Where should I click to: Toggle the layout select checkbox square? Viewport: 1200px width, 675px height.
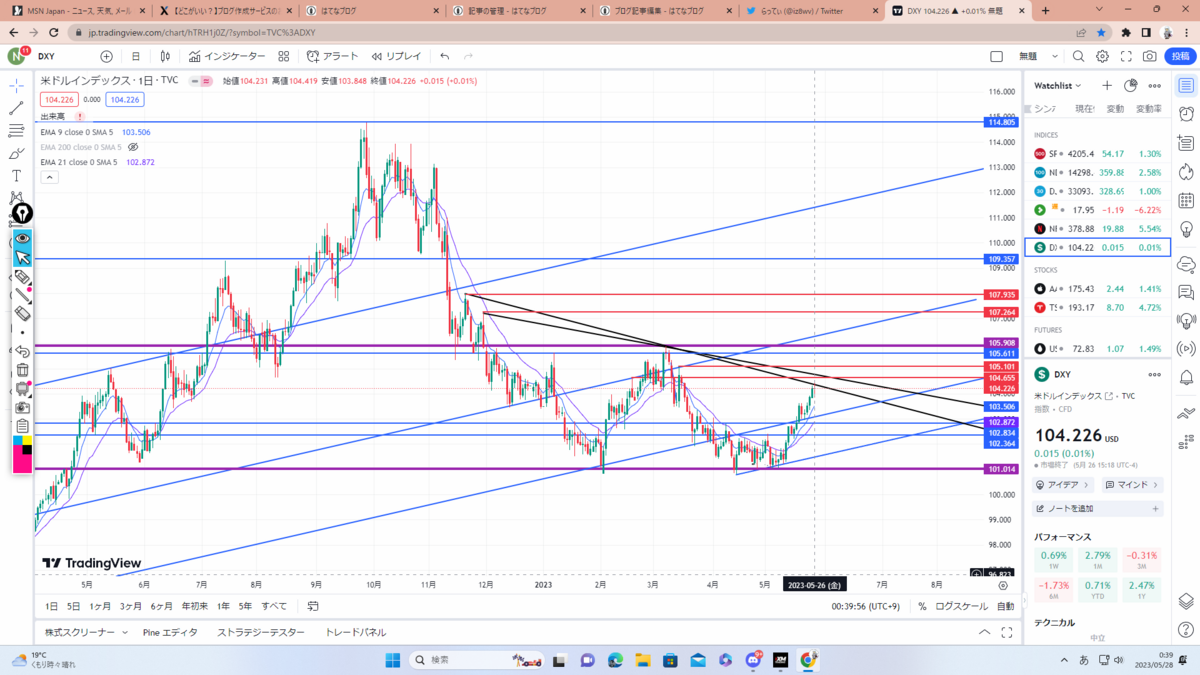pos(996,57)
